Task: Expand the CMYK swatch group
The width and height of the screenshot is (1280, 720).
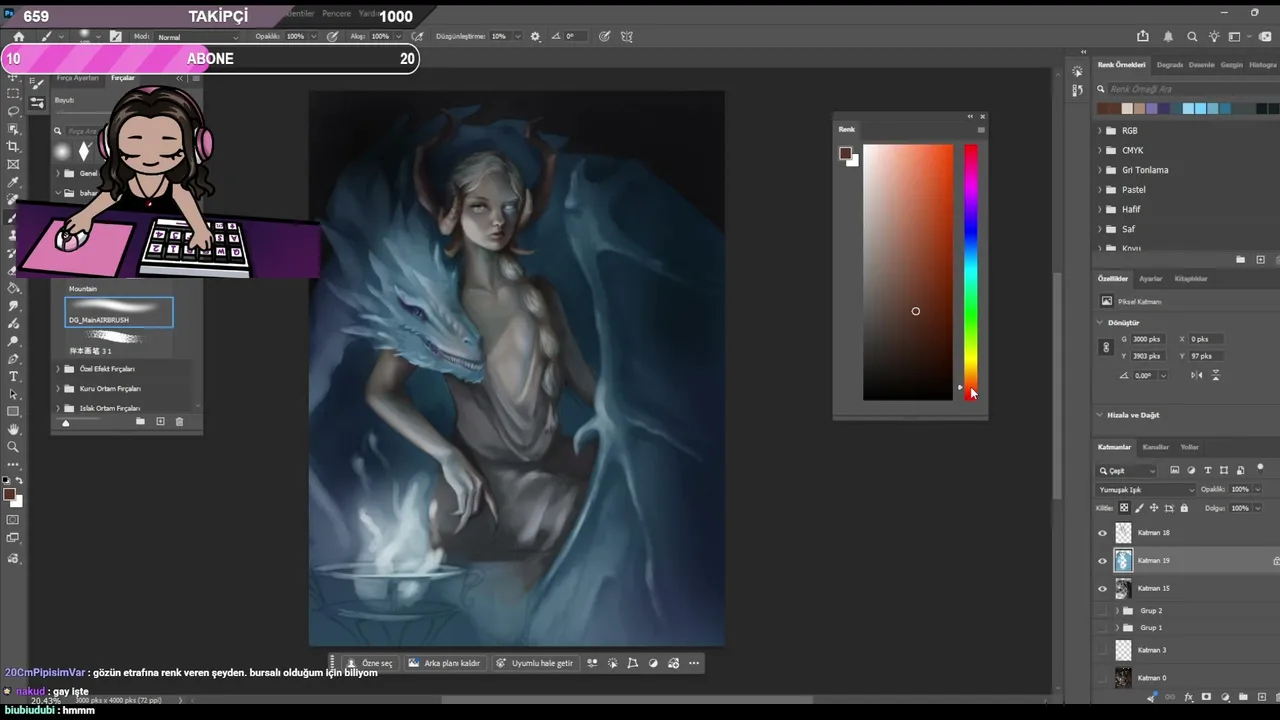Action: (1100, 151)
